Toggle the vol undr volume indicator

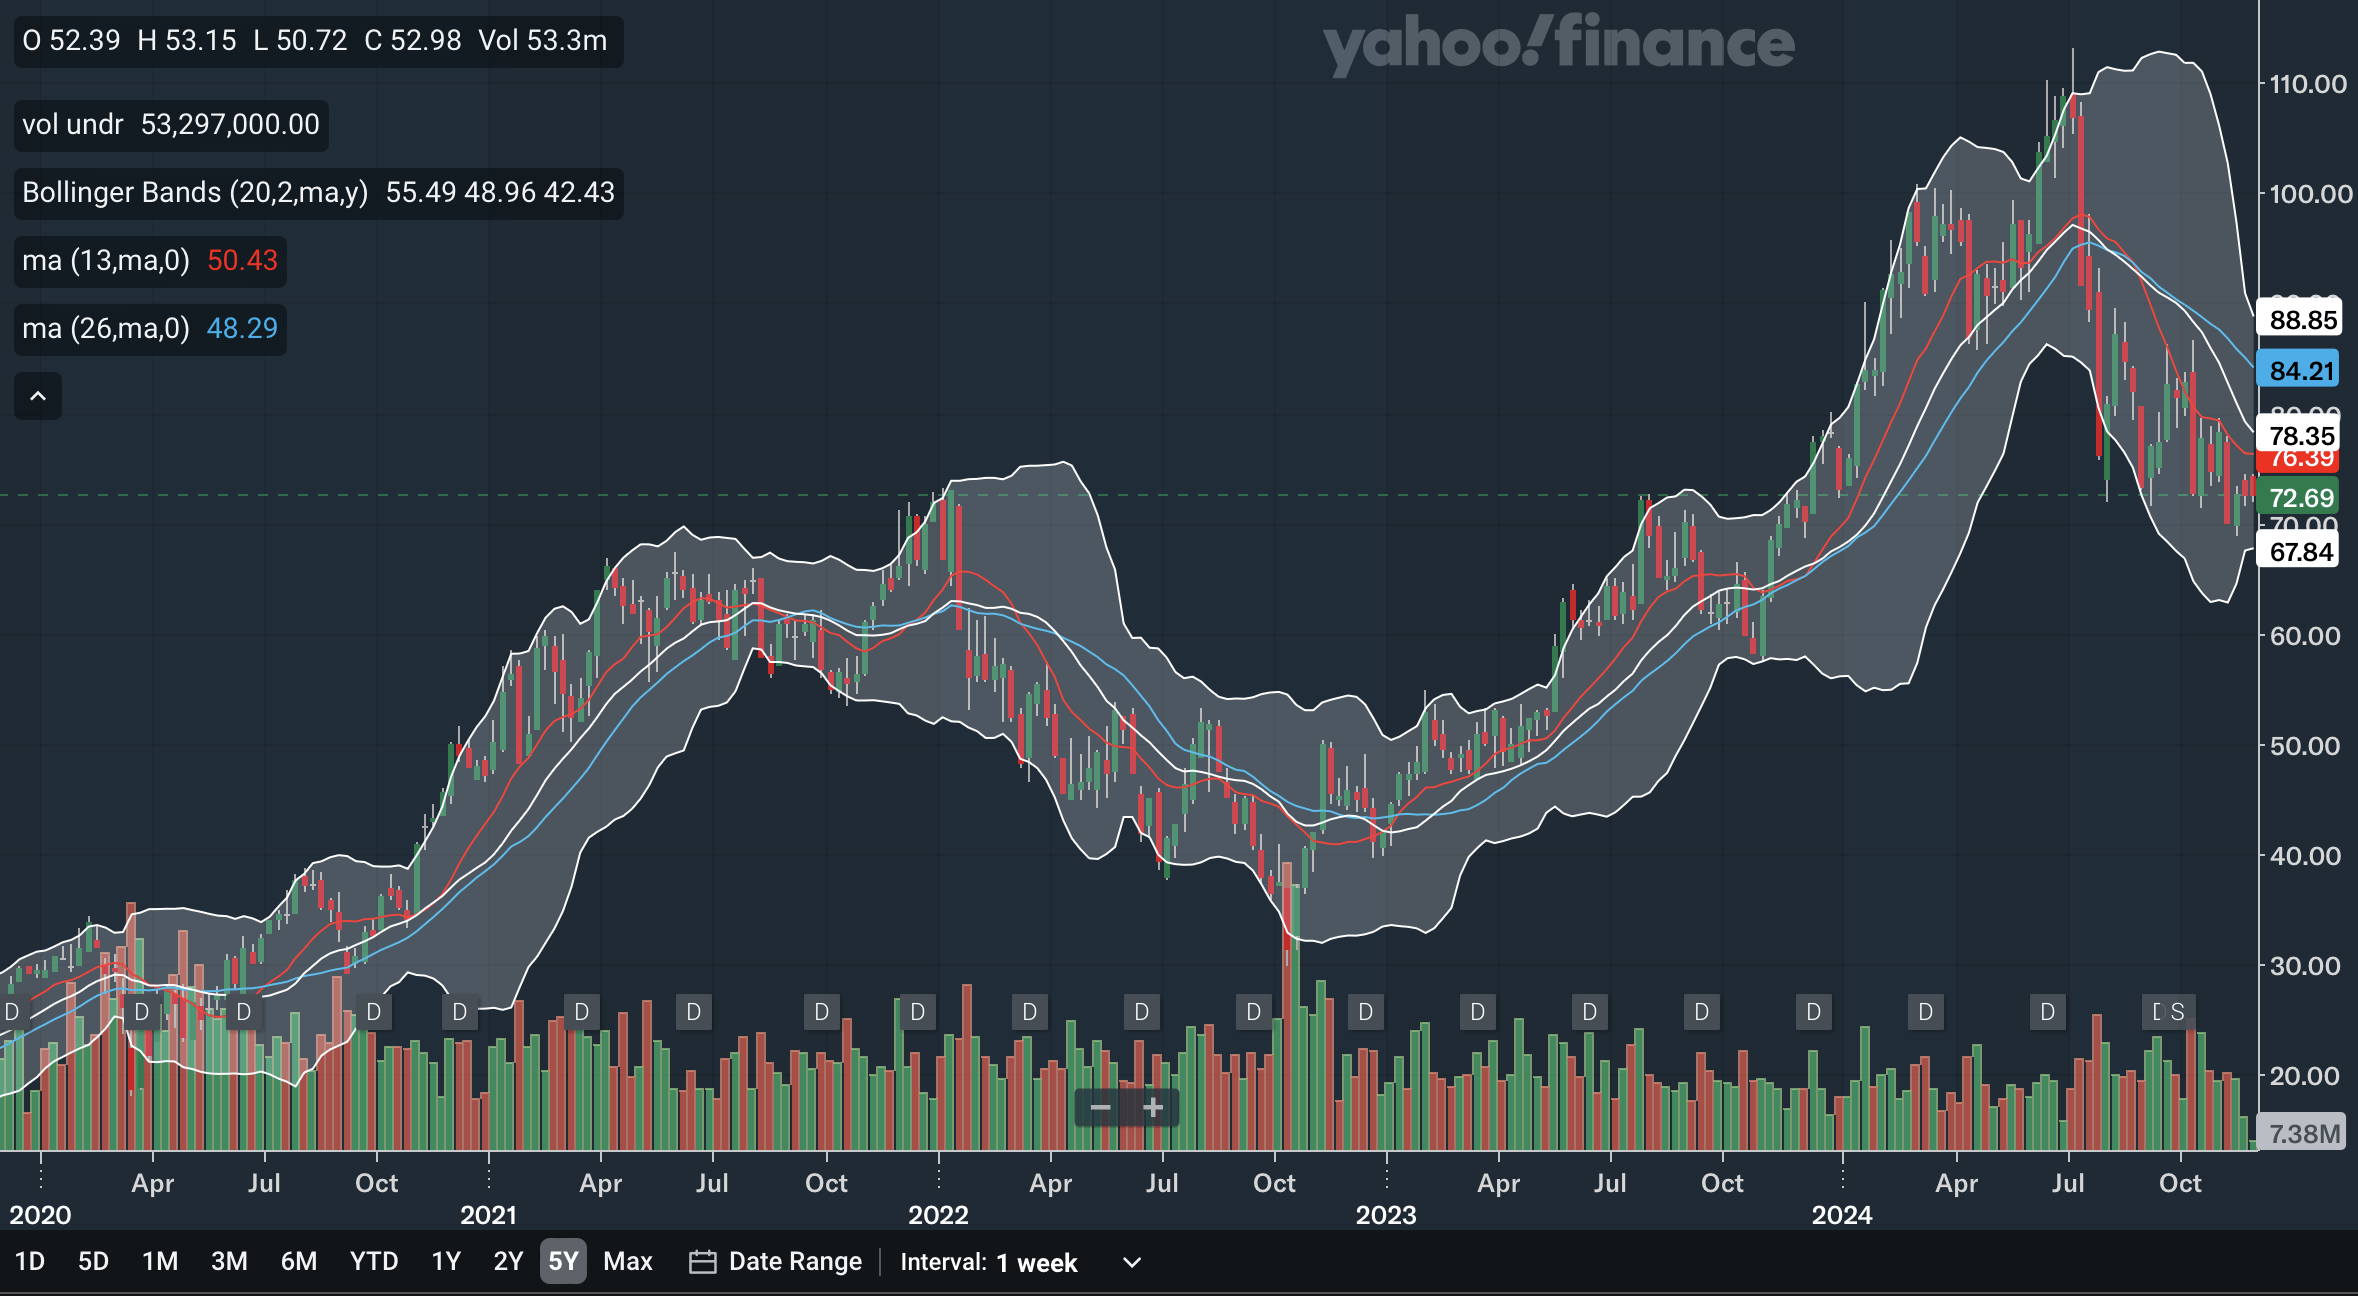(170, 125)
